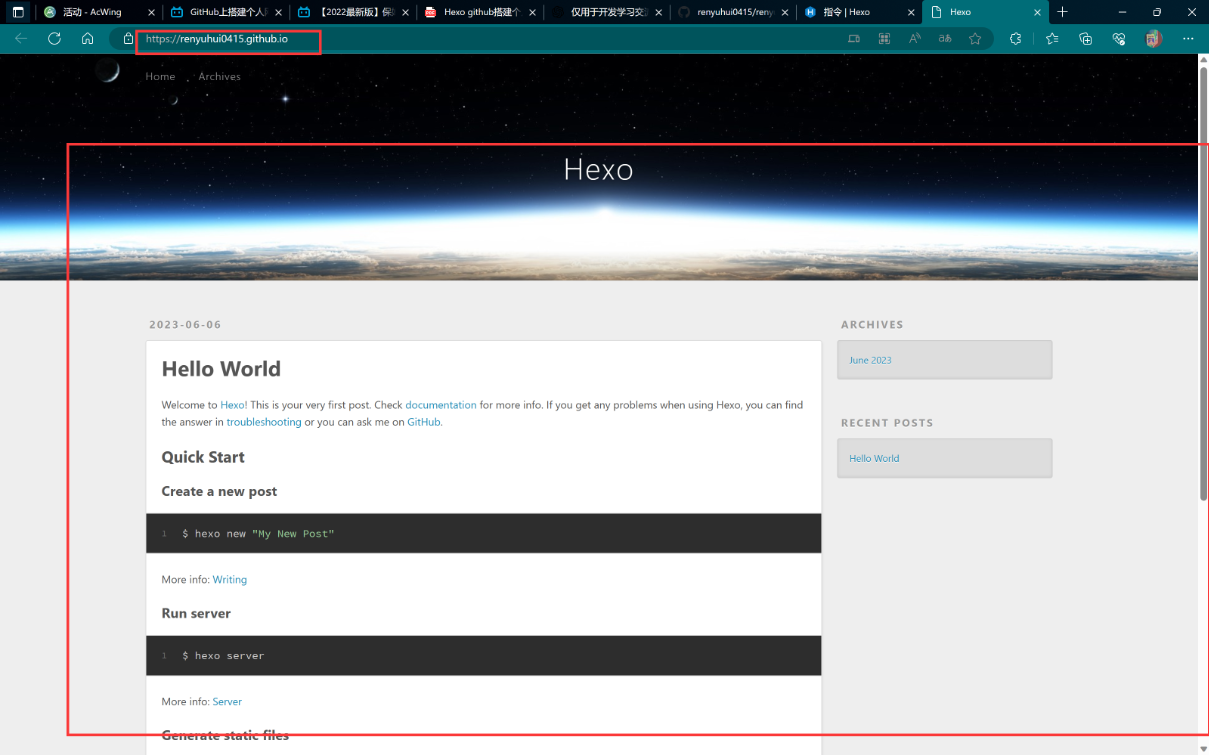Open the documentation link
Image resolution: width=1209 pixels, height=755 pixels.
[x=441, y=405]
